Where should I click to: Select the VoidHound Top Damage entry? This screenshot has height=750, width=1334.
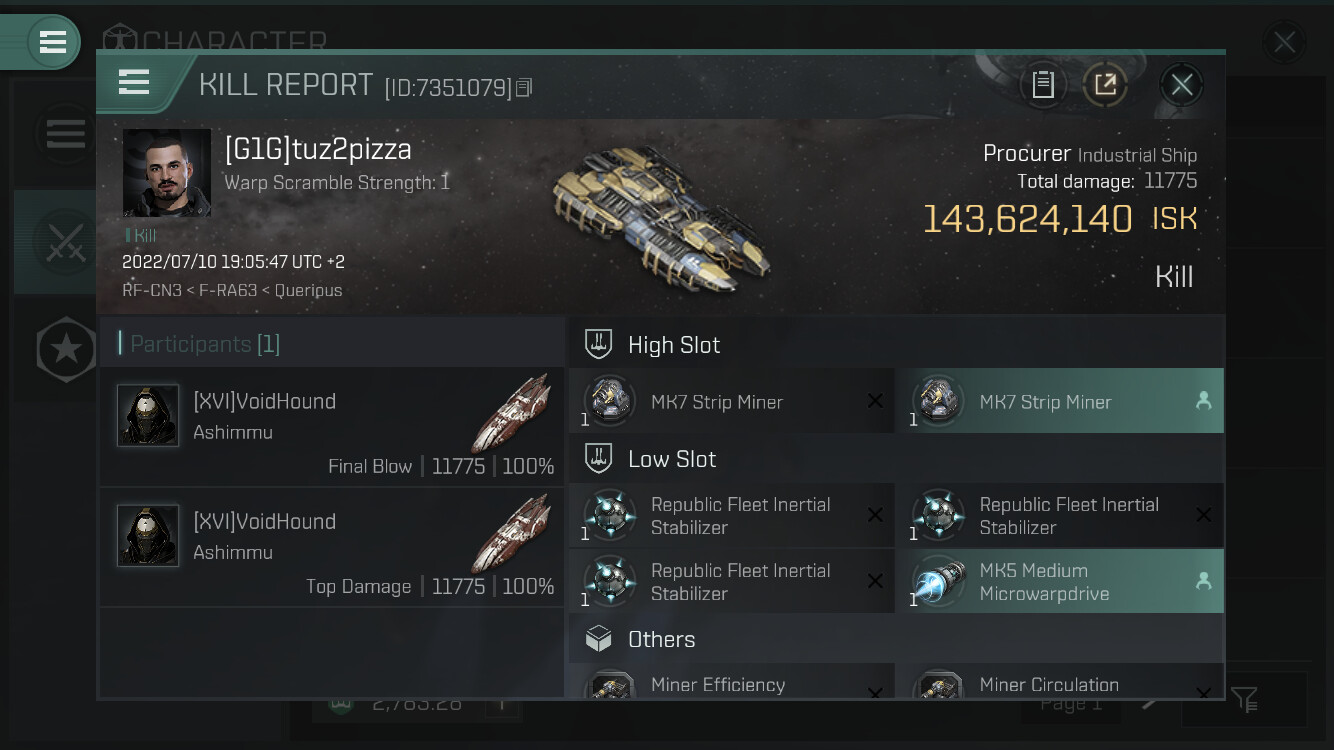point(332,547)
